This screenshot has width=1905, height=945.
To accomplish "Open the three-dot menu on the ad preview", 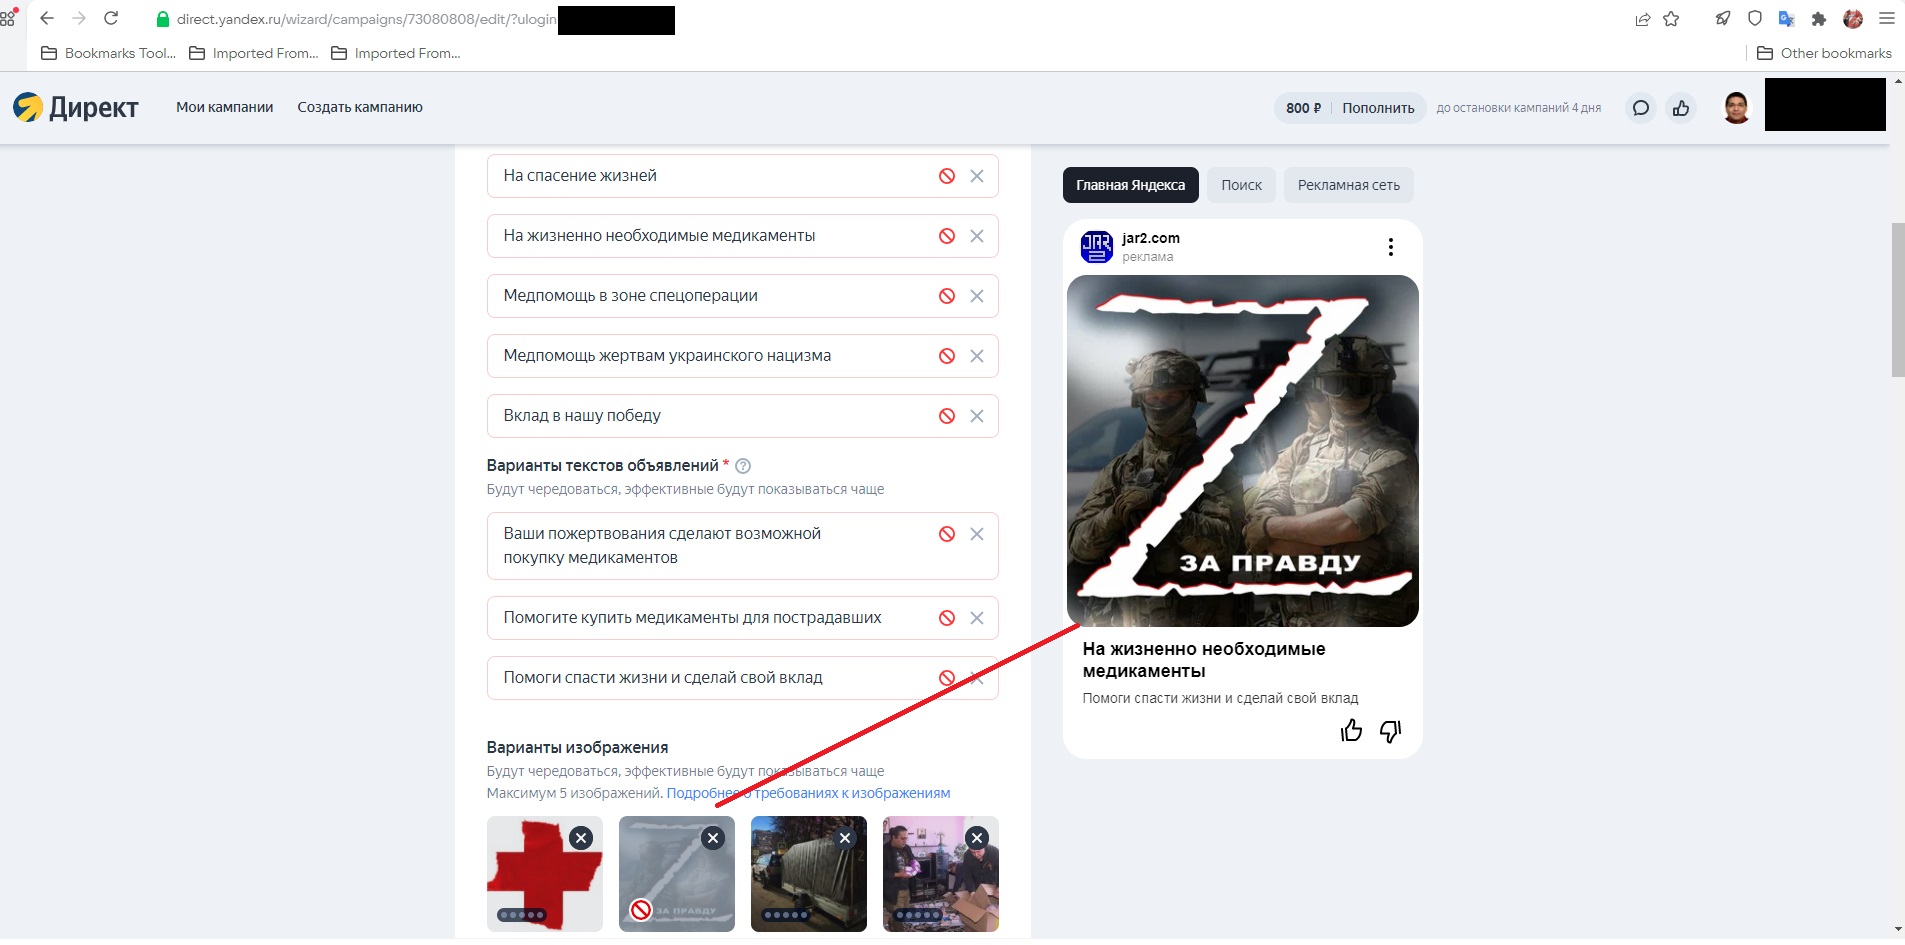I will pyautogui.click(x=1390, y=247).
